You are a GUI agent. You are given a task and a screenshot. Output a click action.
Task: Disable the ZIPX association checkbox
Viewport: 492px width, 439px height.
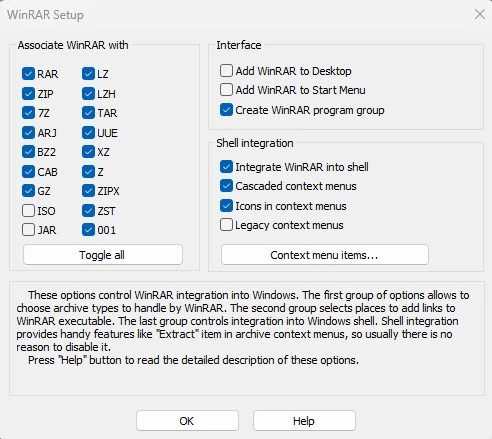click(88, 191)
